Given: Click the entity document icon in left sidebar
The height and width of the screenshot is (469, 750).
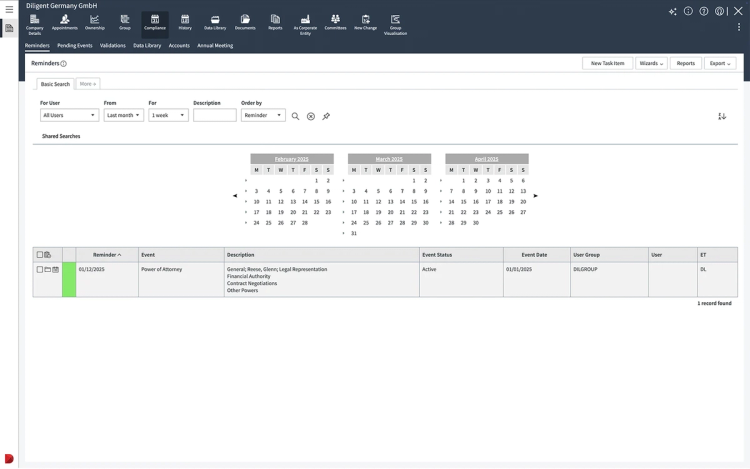Looking at the screenshot, I should click(x=9, y=28).
